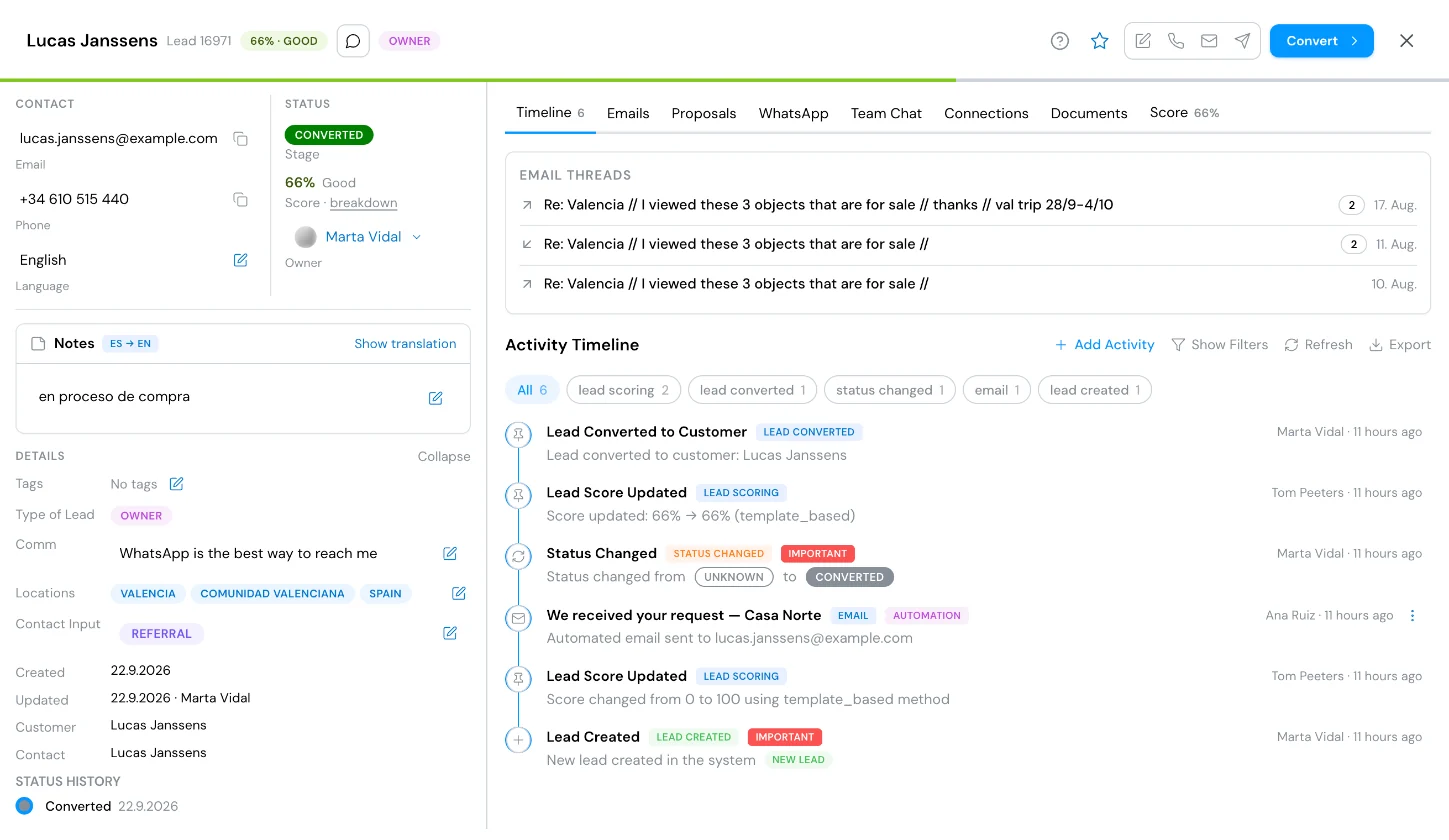This screenshot has width=1449, height=840.
Task: Open the Score 66% tab
Action: pos(1184,114)
